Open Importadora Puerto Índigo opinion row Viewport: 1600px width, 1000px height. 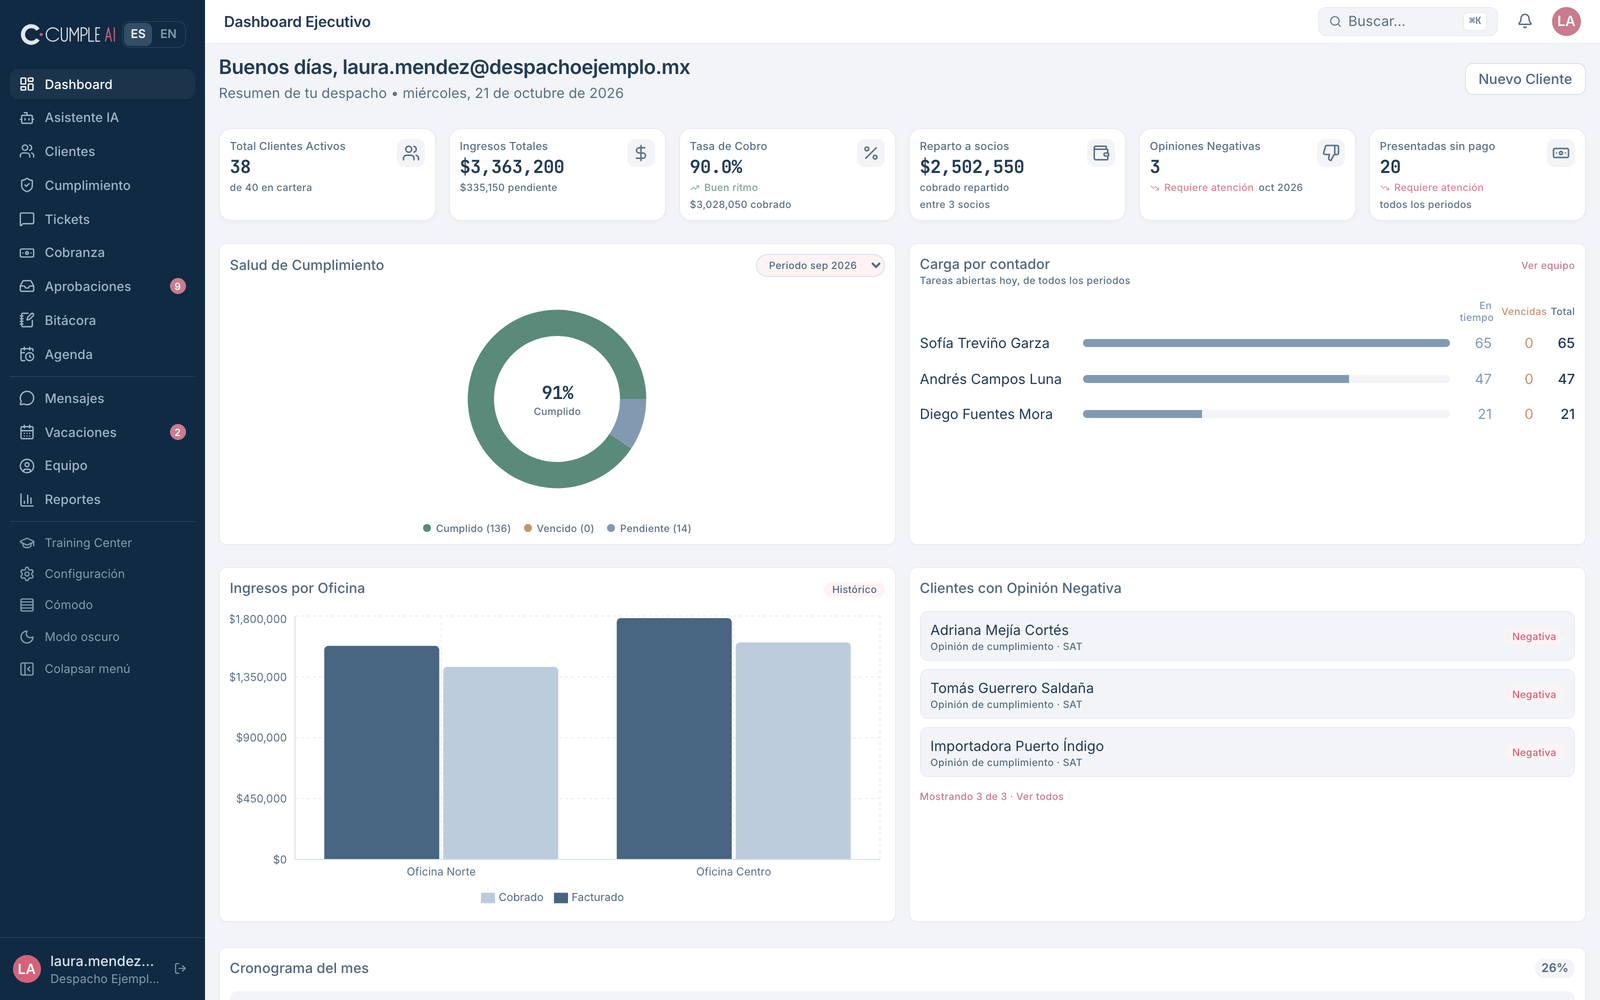[1247, 752]
